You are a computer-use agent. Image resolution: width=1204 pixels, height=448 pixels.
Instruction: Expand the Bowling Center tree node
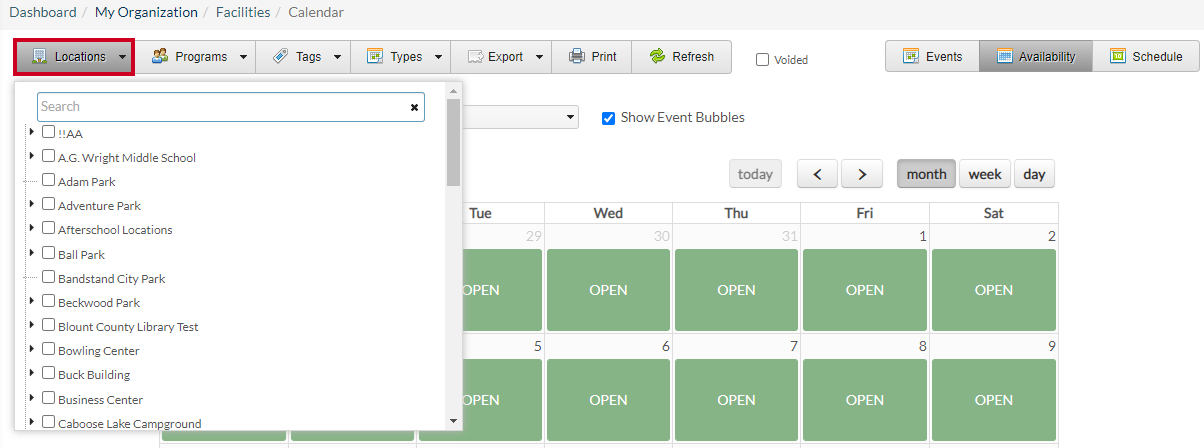coord(32,349)
